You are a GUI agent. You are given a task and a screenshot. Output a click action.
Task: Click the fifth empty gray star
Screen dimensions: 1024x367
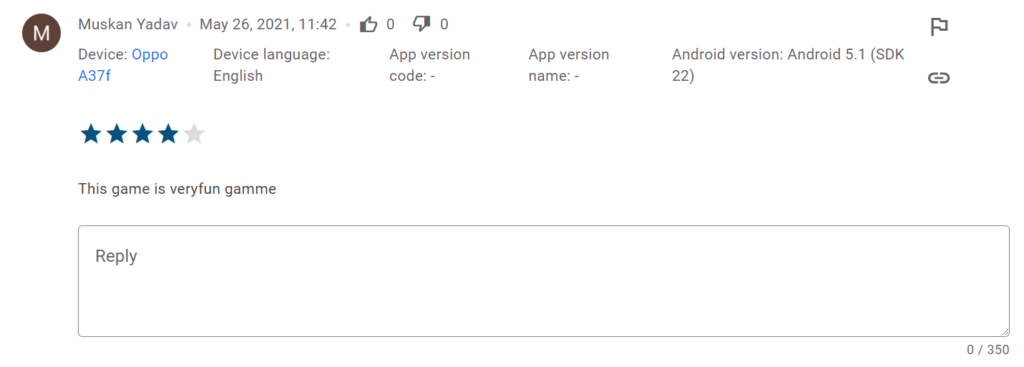point(194,135)
